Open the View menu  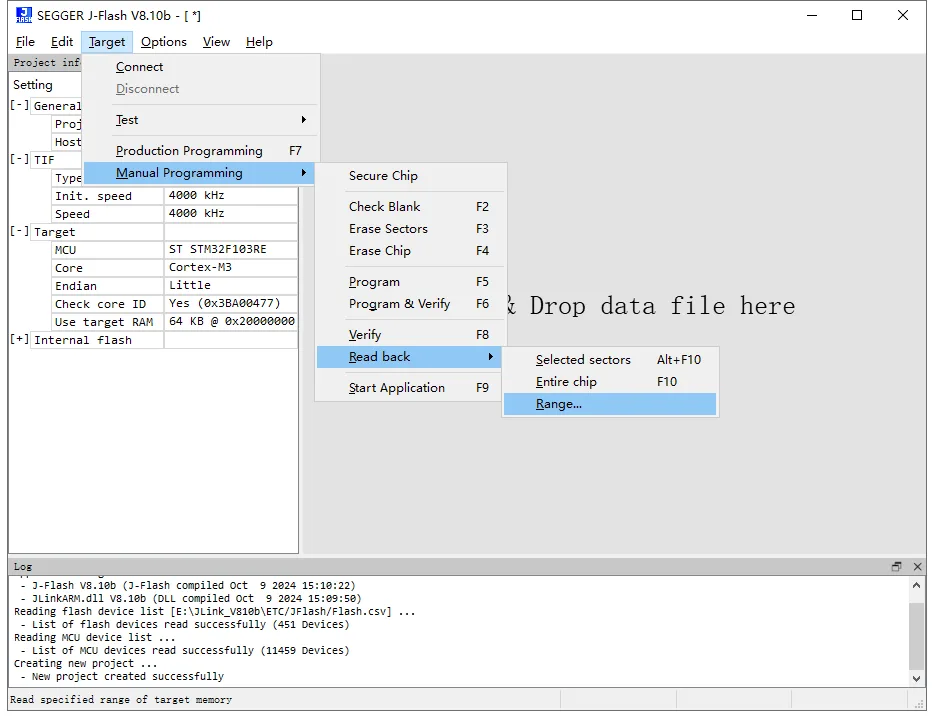point(216,42)
